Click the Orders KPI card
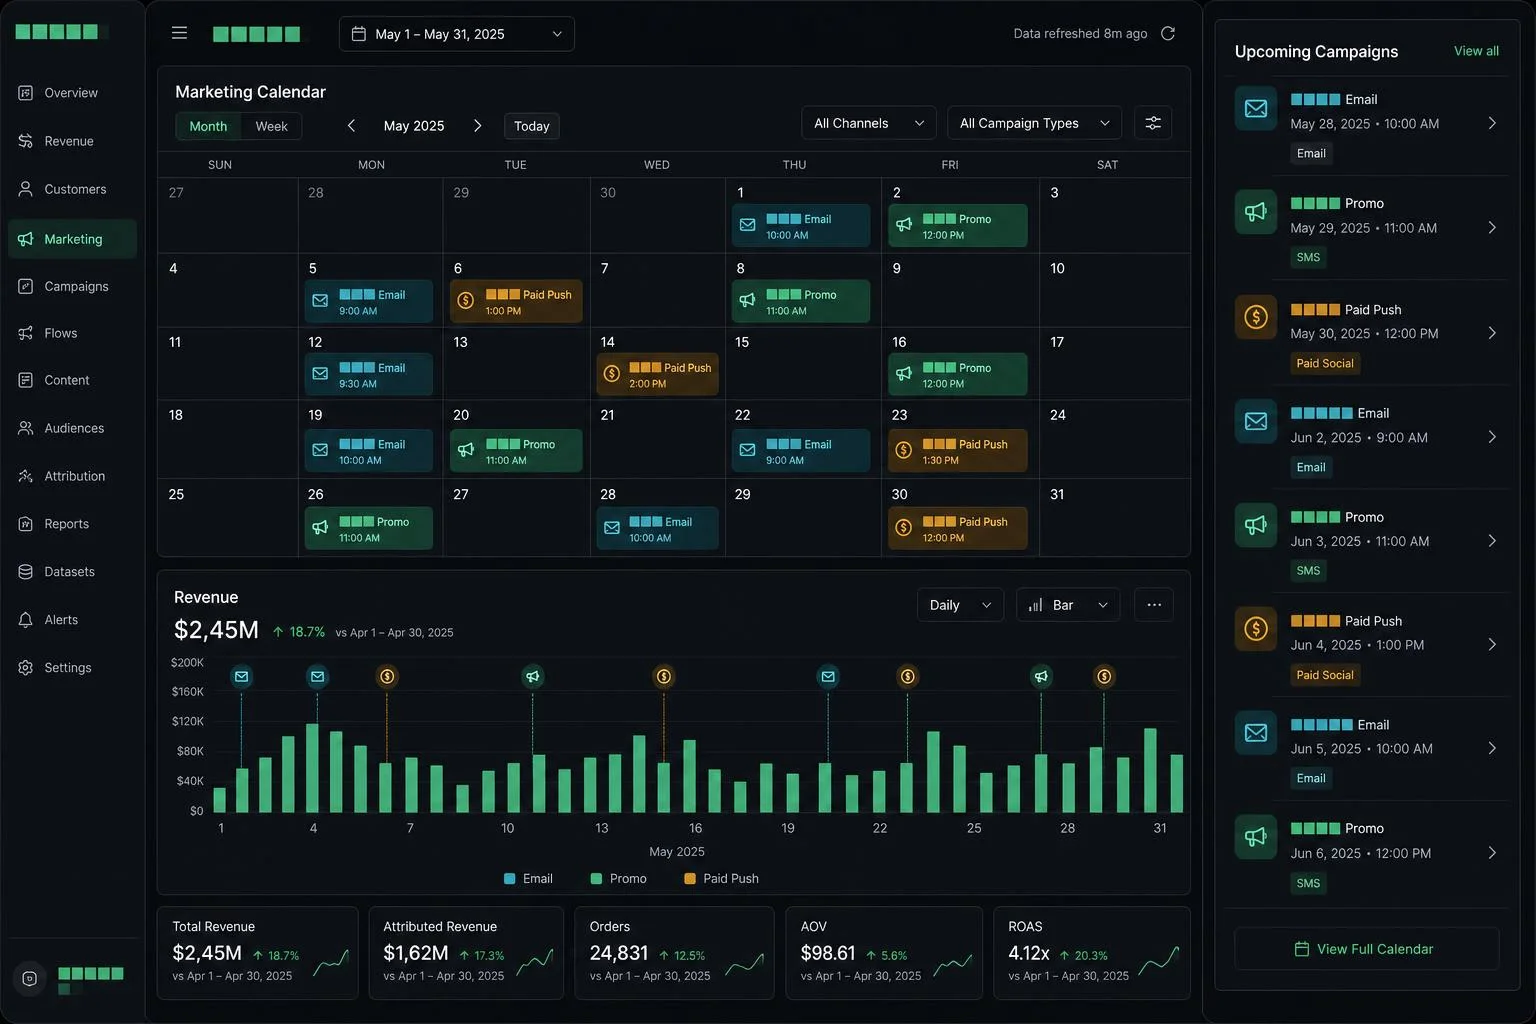This screenshot has width=1536, height=1024. click(675, 953)
